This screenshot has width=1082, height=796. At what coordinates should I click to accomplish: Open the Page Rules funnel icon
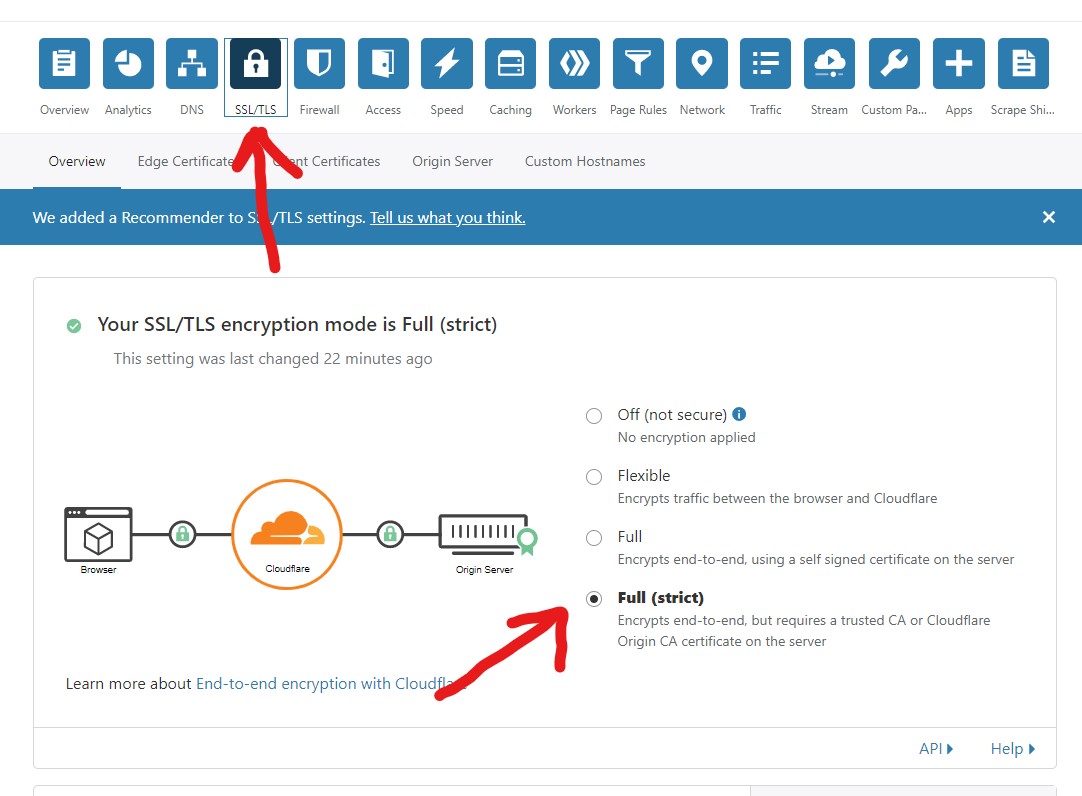(x=638, y=63)
